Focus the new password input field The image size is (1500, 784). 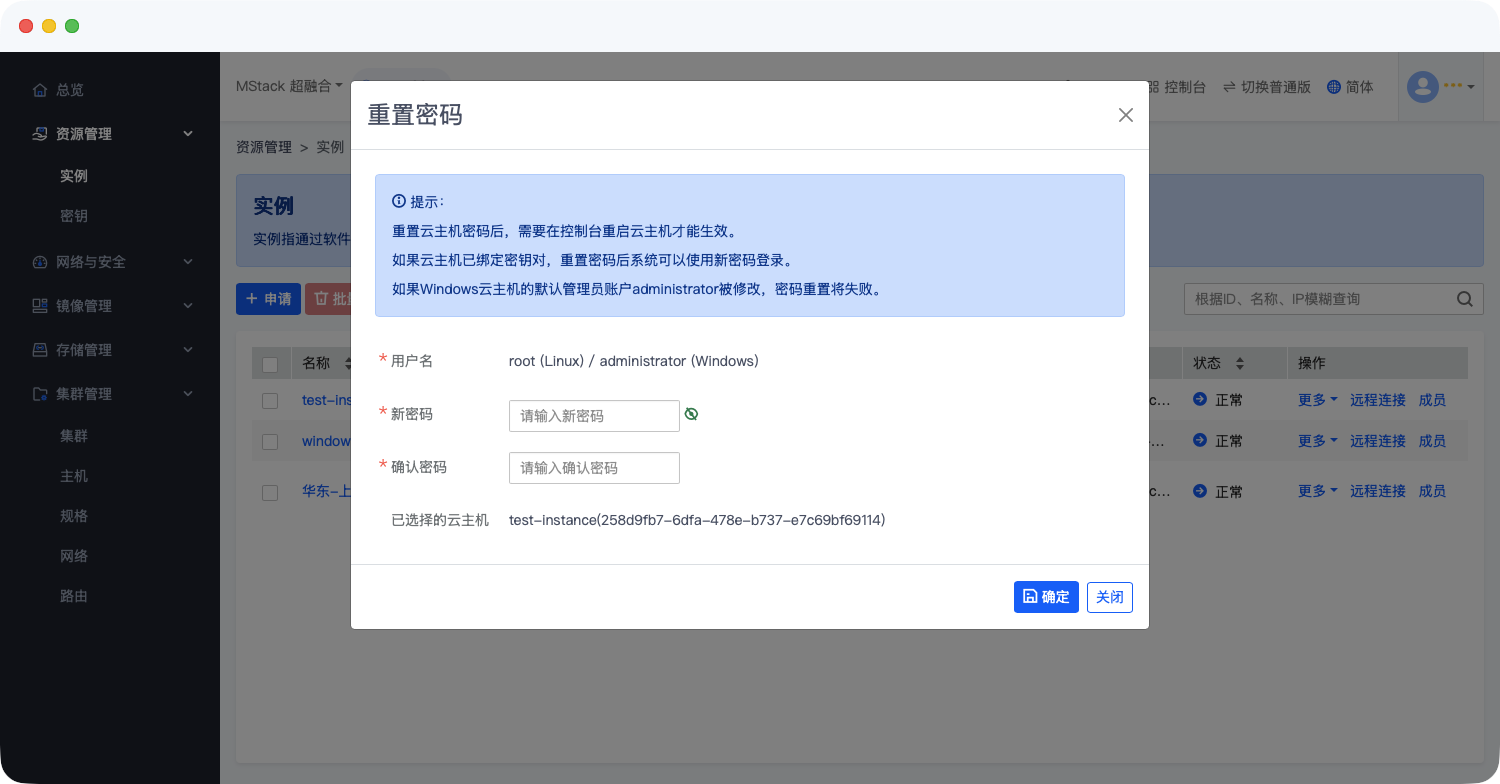click(594, 416)
